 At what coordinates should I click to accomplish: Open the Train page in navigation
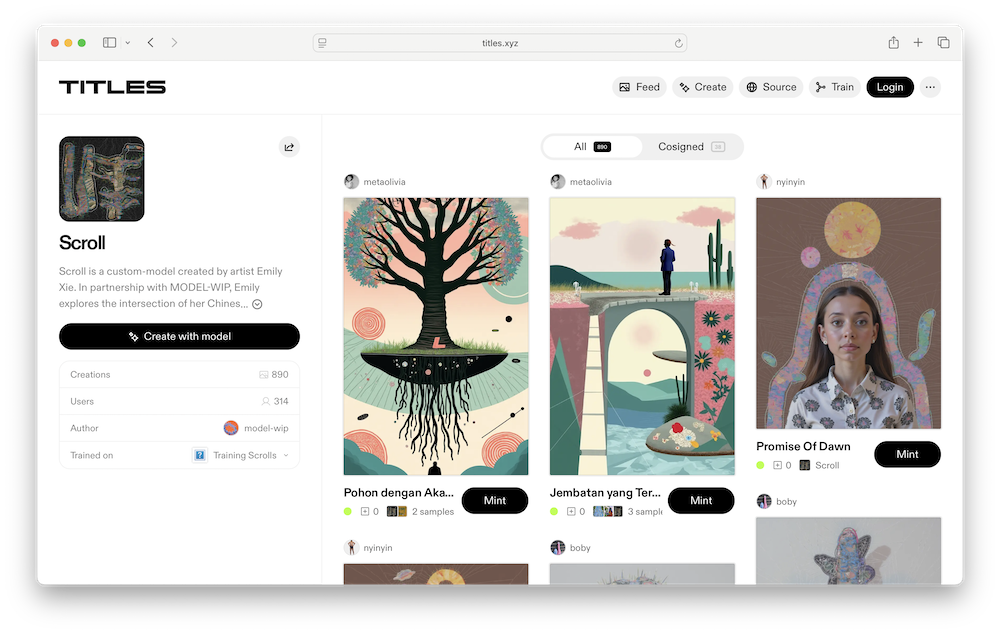tap(834, 87)
